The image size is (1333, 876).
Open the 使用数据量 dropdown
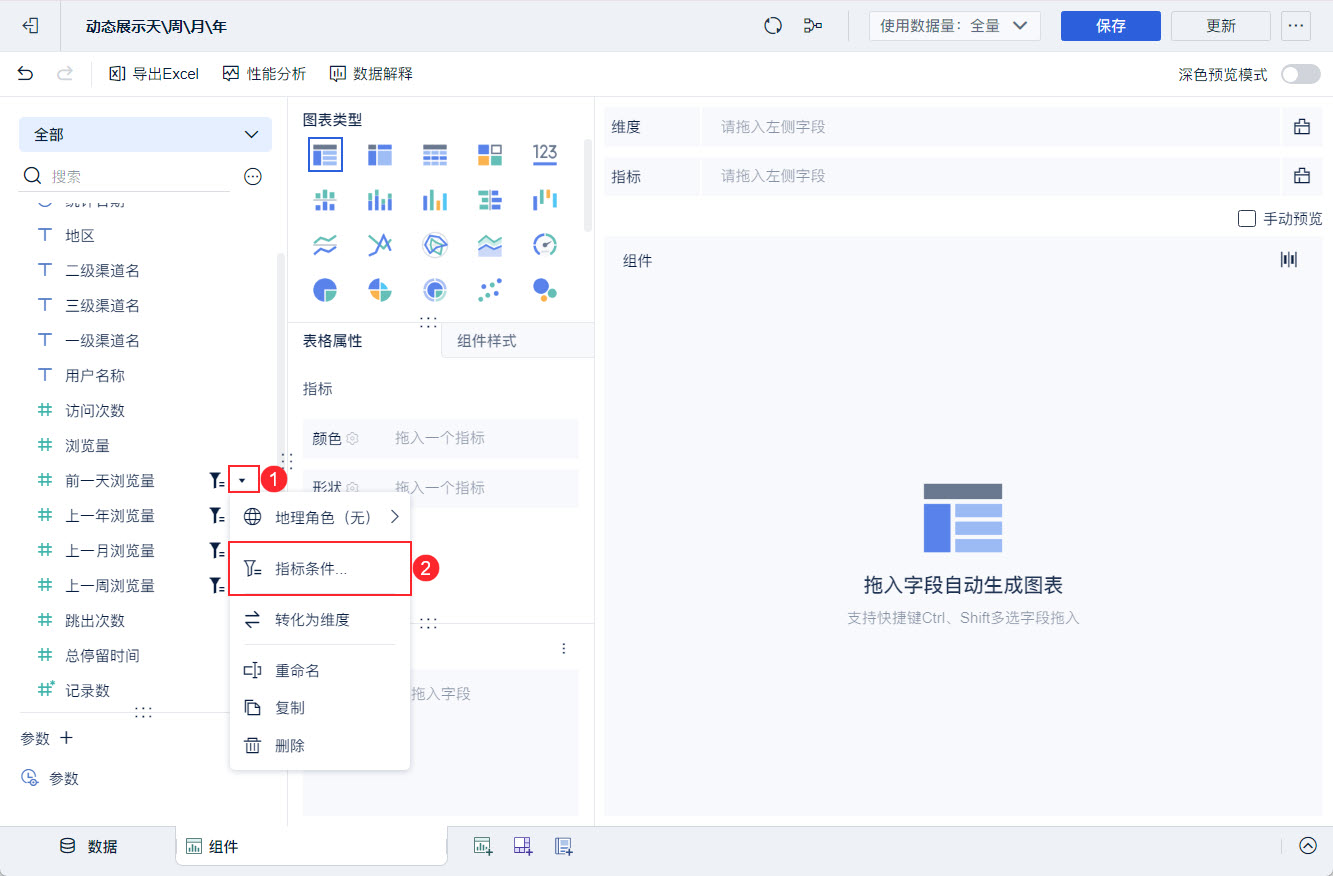(x=954, y=26)
